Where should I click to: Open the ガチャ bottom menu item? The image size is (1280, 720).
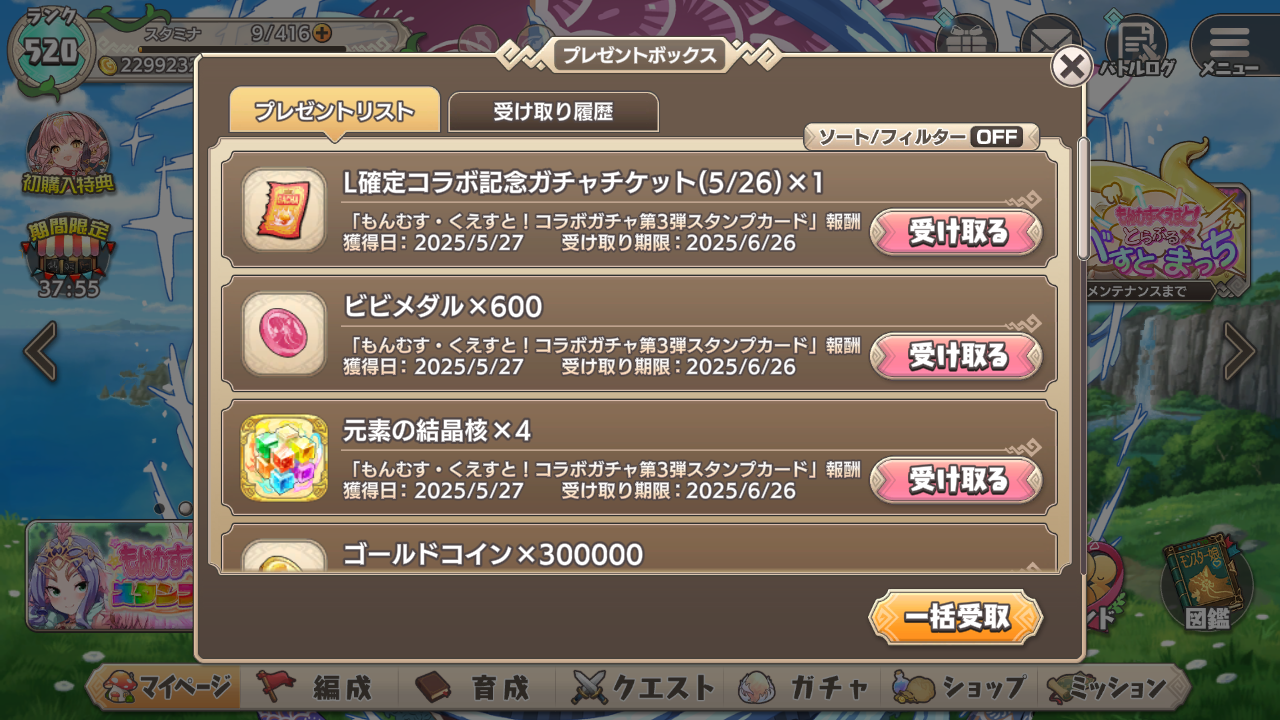pyautogui.click(x=804, y=687)
